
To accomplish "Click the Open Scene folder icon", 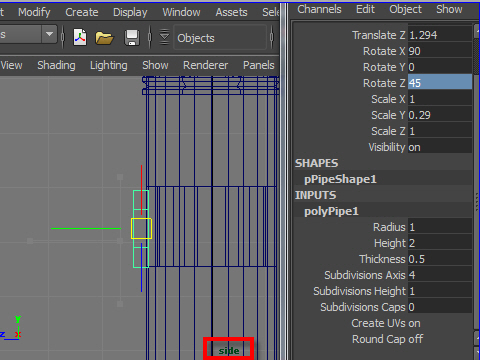I will (104, 38).
